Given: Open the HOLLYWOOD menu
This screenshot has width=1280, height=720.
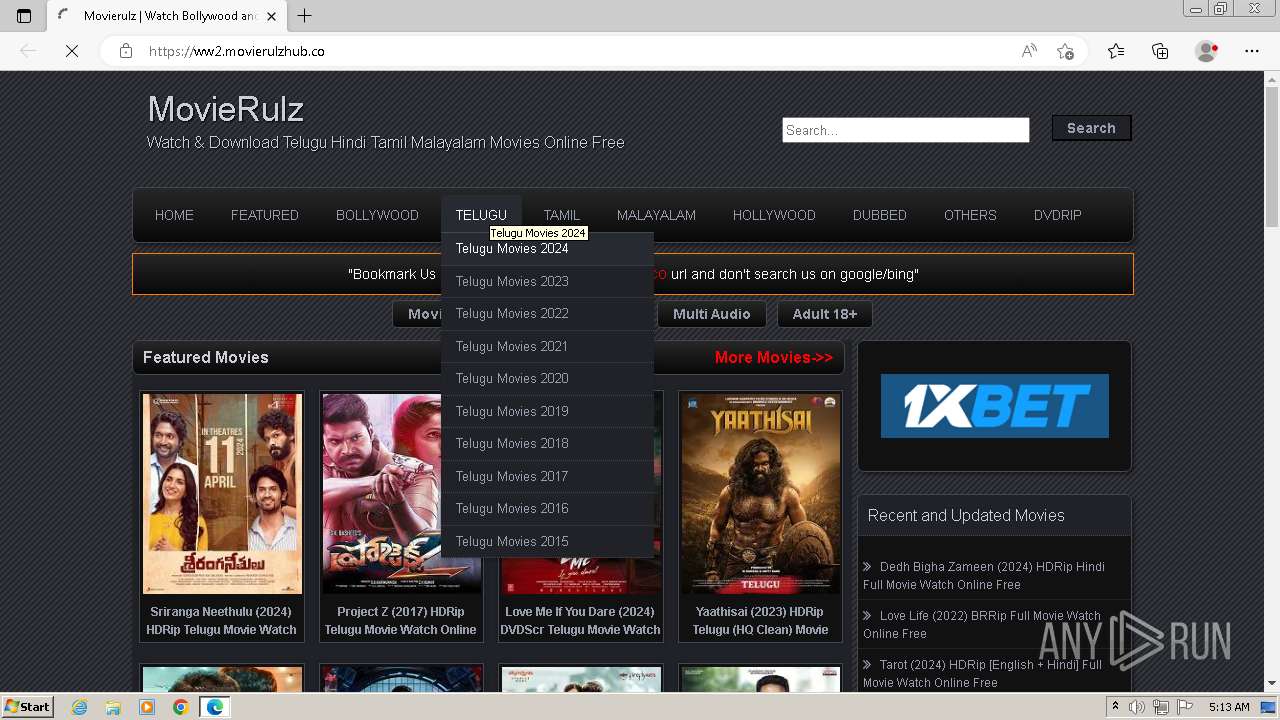Looking at the screenshot, I should [774, 215].
